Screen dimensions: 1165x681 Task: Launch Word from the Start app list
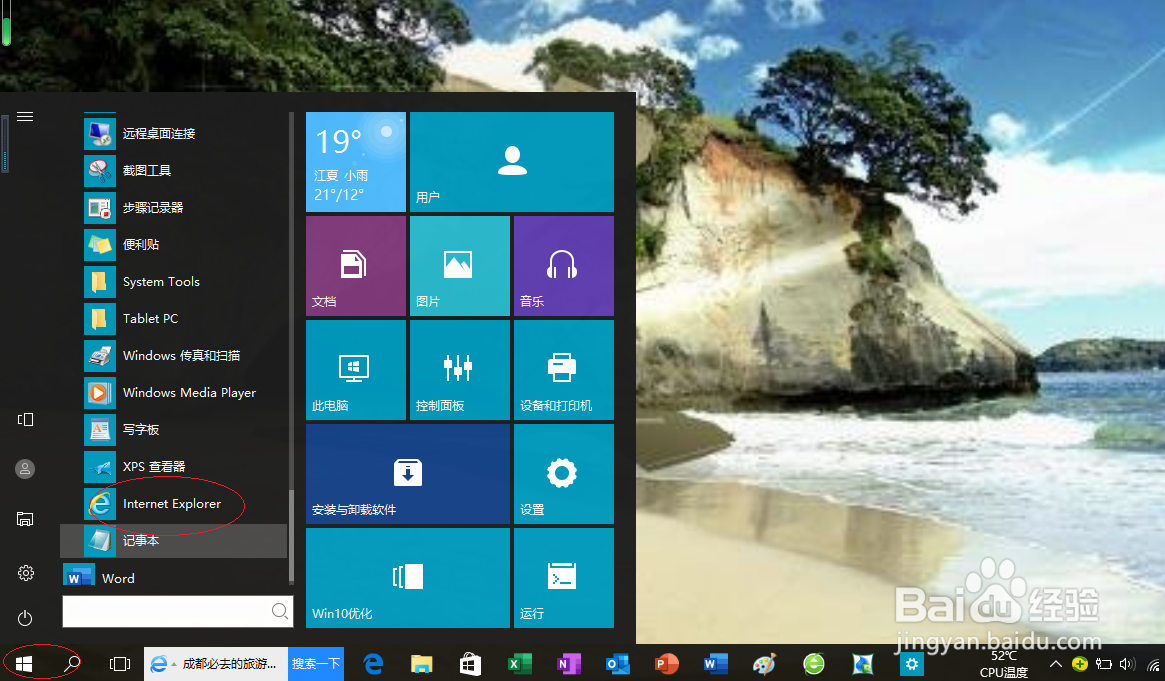[x=175, y=577]
